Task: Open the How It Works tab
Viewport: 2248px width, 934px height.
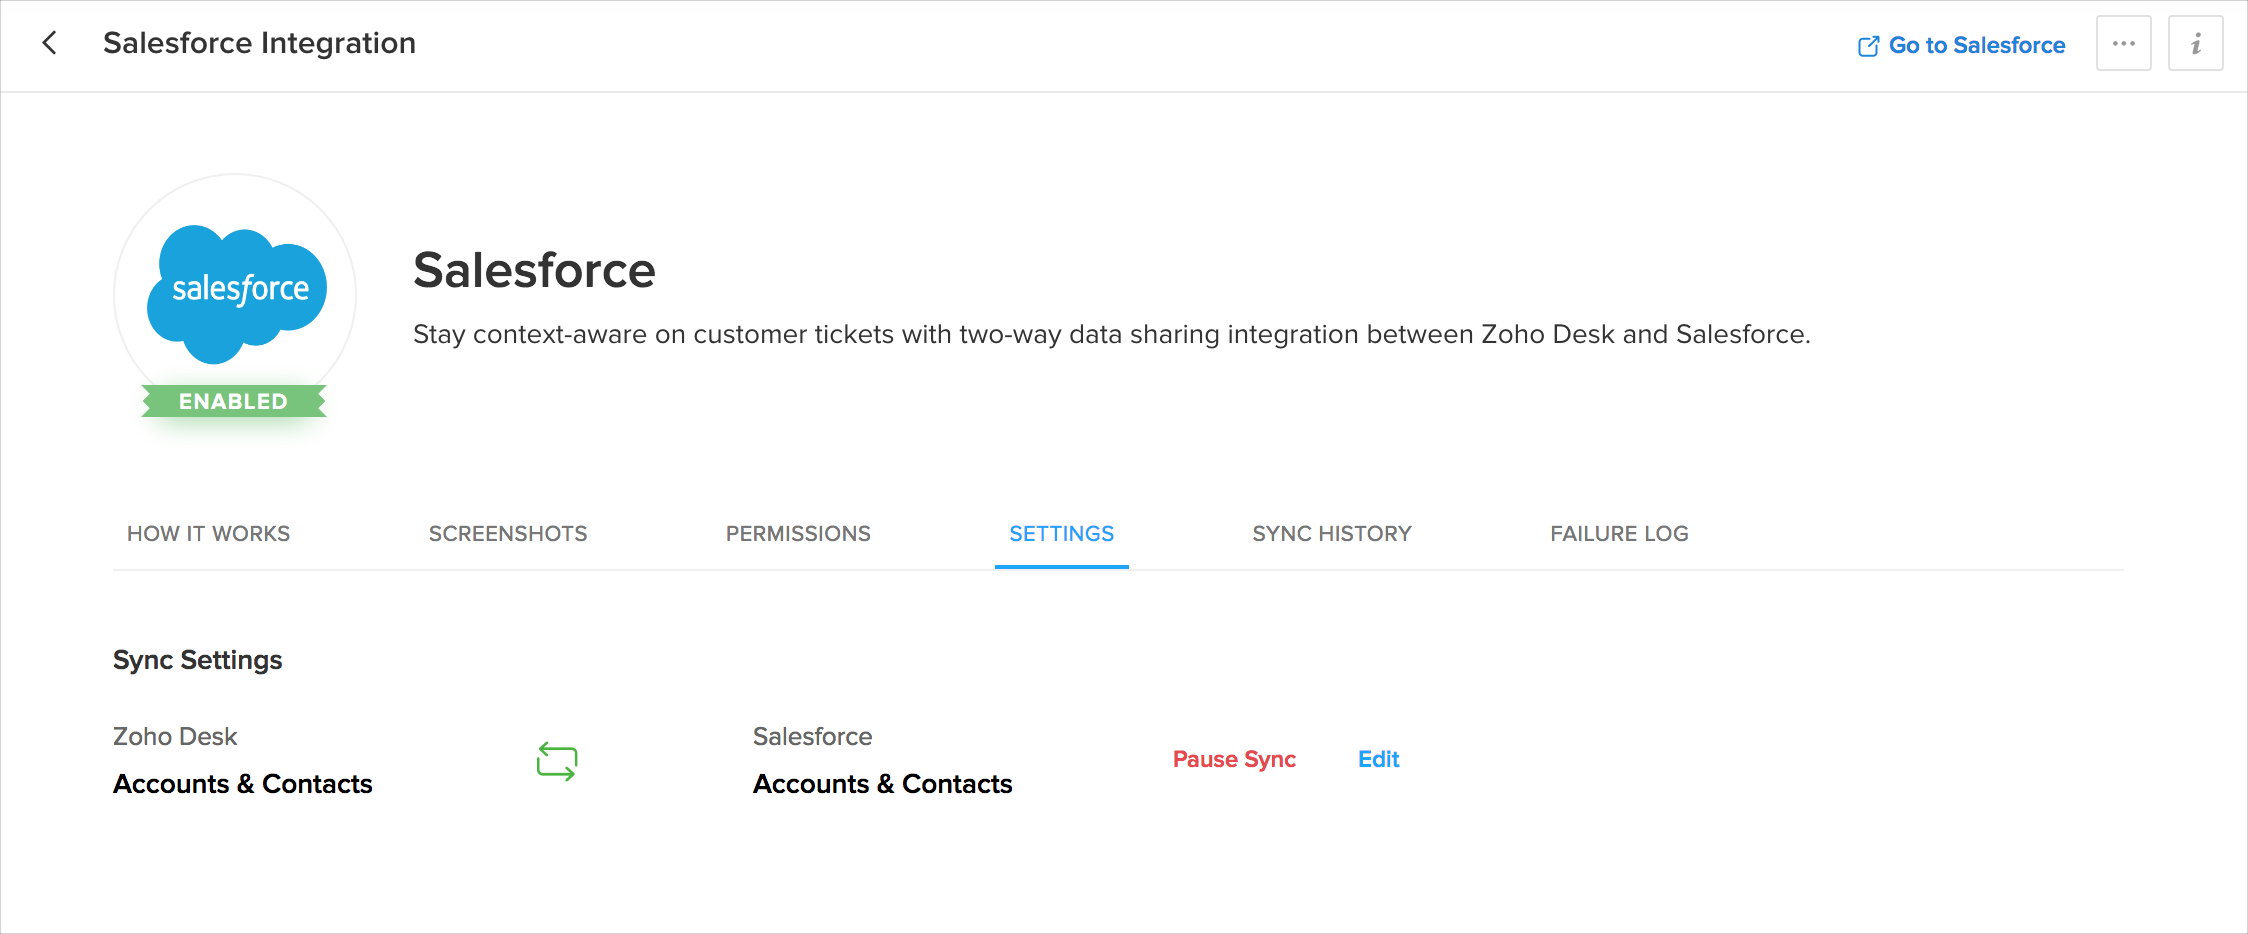Action: 208,534
